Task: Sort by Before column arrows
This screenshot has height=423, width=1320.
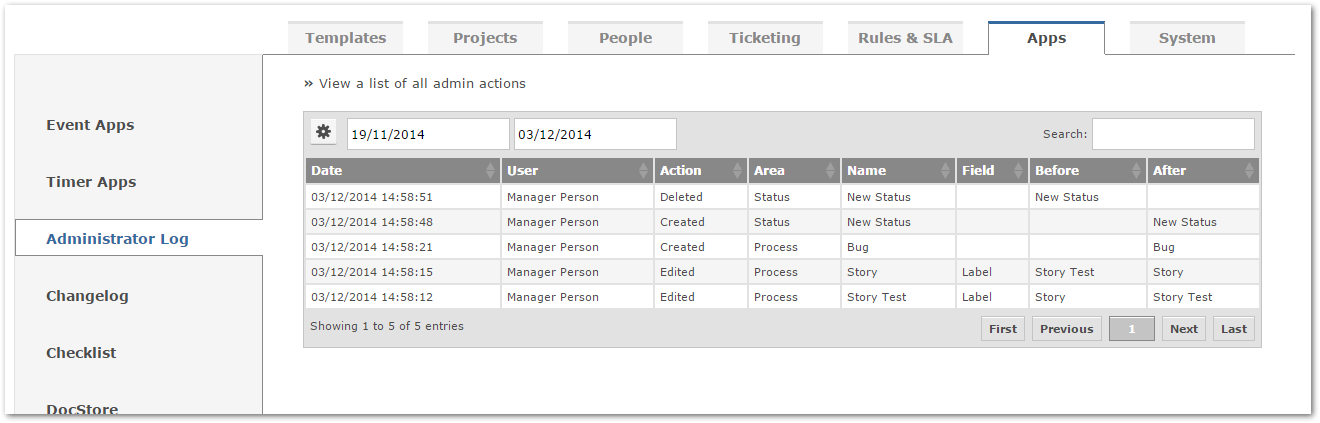Action: 1137,171
